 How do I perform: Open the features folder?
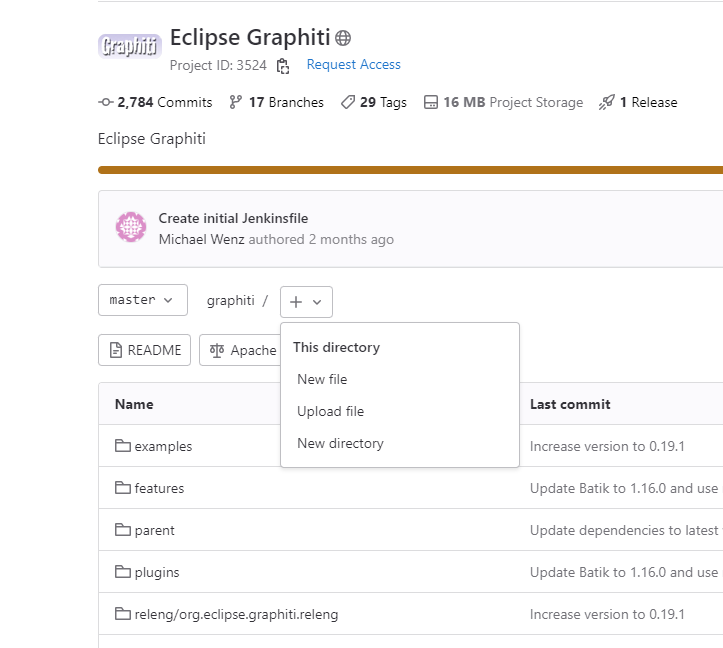(x=159, y=488)
